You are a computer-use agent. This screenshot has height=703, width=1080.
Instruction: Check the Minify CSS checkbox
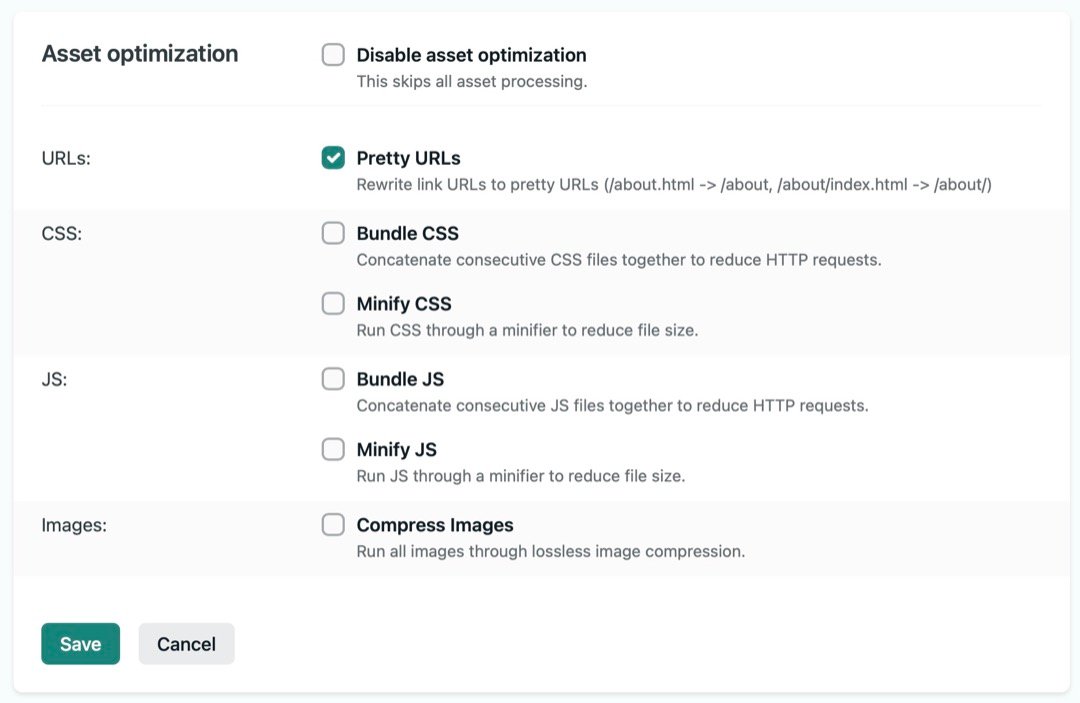coord(332,303)
